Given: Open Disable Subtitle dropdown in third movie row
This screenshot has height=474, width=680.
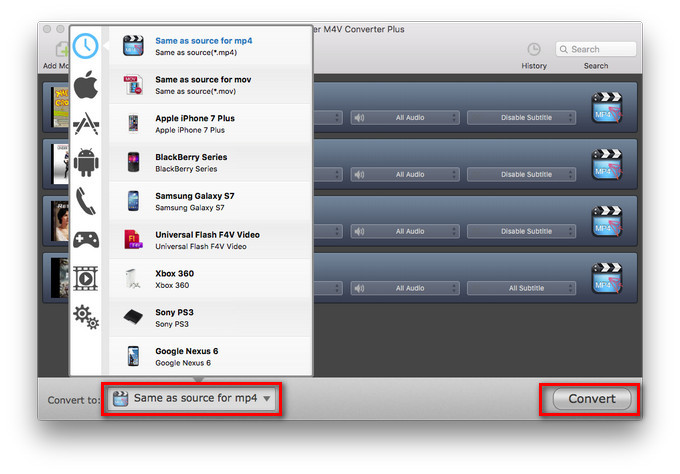Looking at the screenshot, I should click(x=521, y=231).
